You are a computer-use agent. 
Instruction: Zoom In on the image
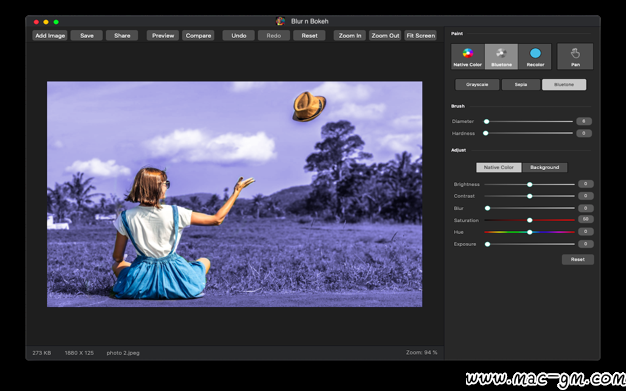(x=350, y=36)
